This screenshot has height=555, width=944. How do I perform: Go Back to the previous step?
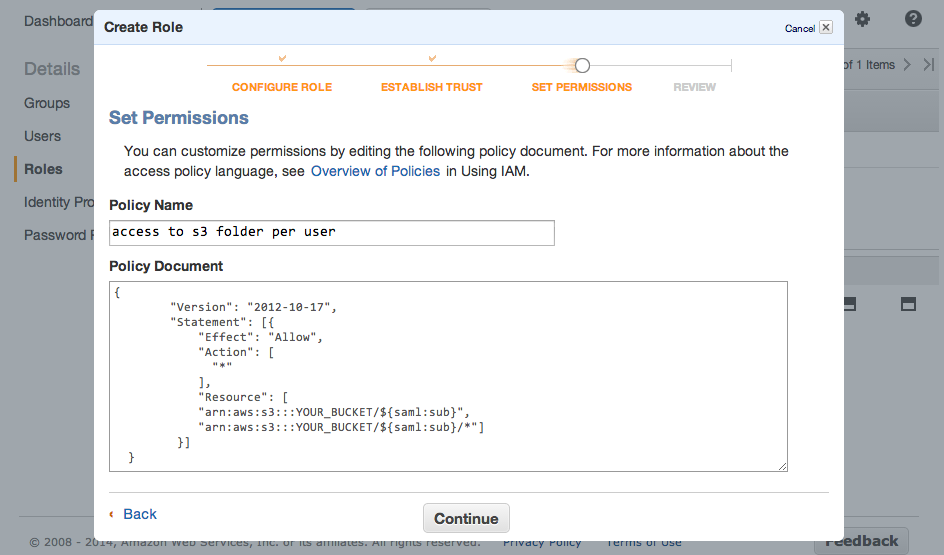coord(139,514)
